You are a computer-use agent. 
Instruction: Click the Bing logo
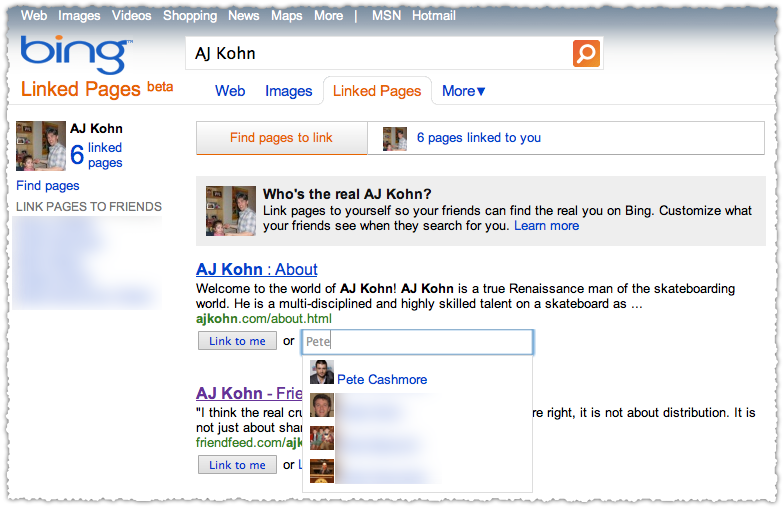point(76,54)
